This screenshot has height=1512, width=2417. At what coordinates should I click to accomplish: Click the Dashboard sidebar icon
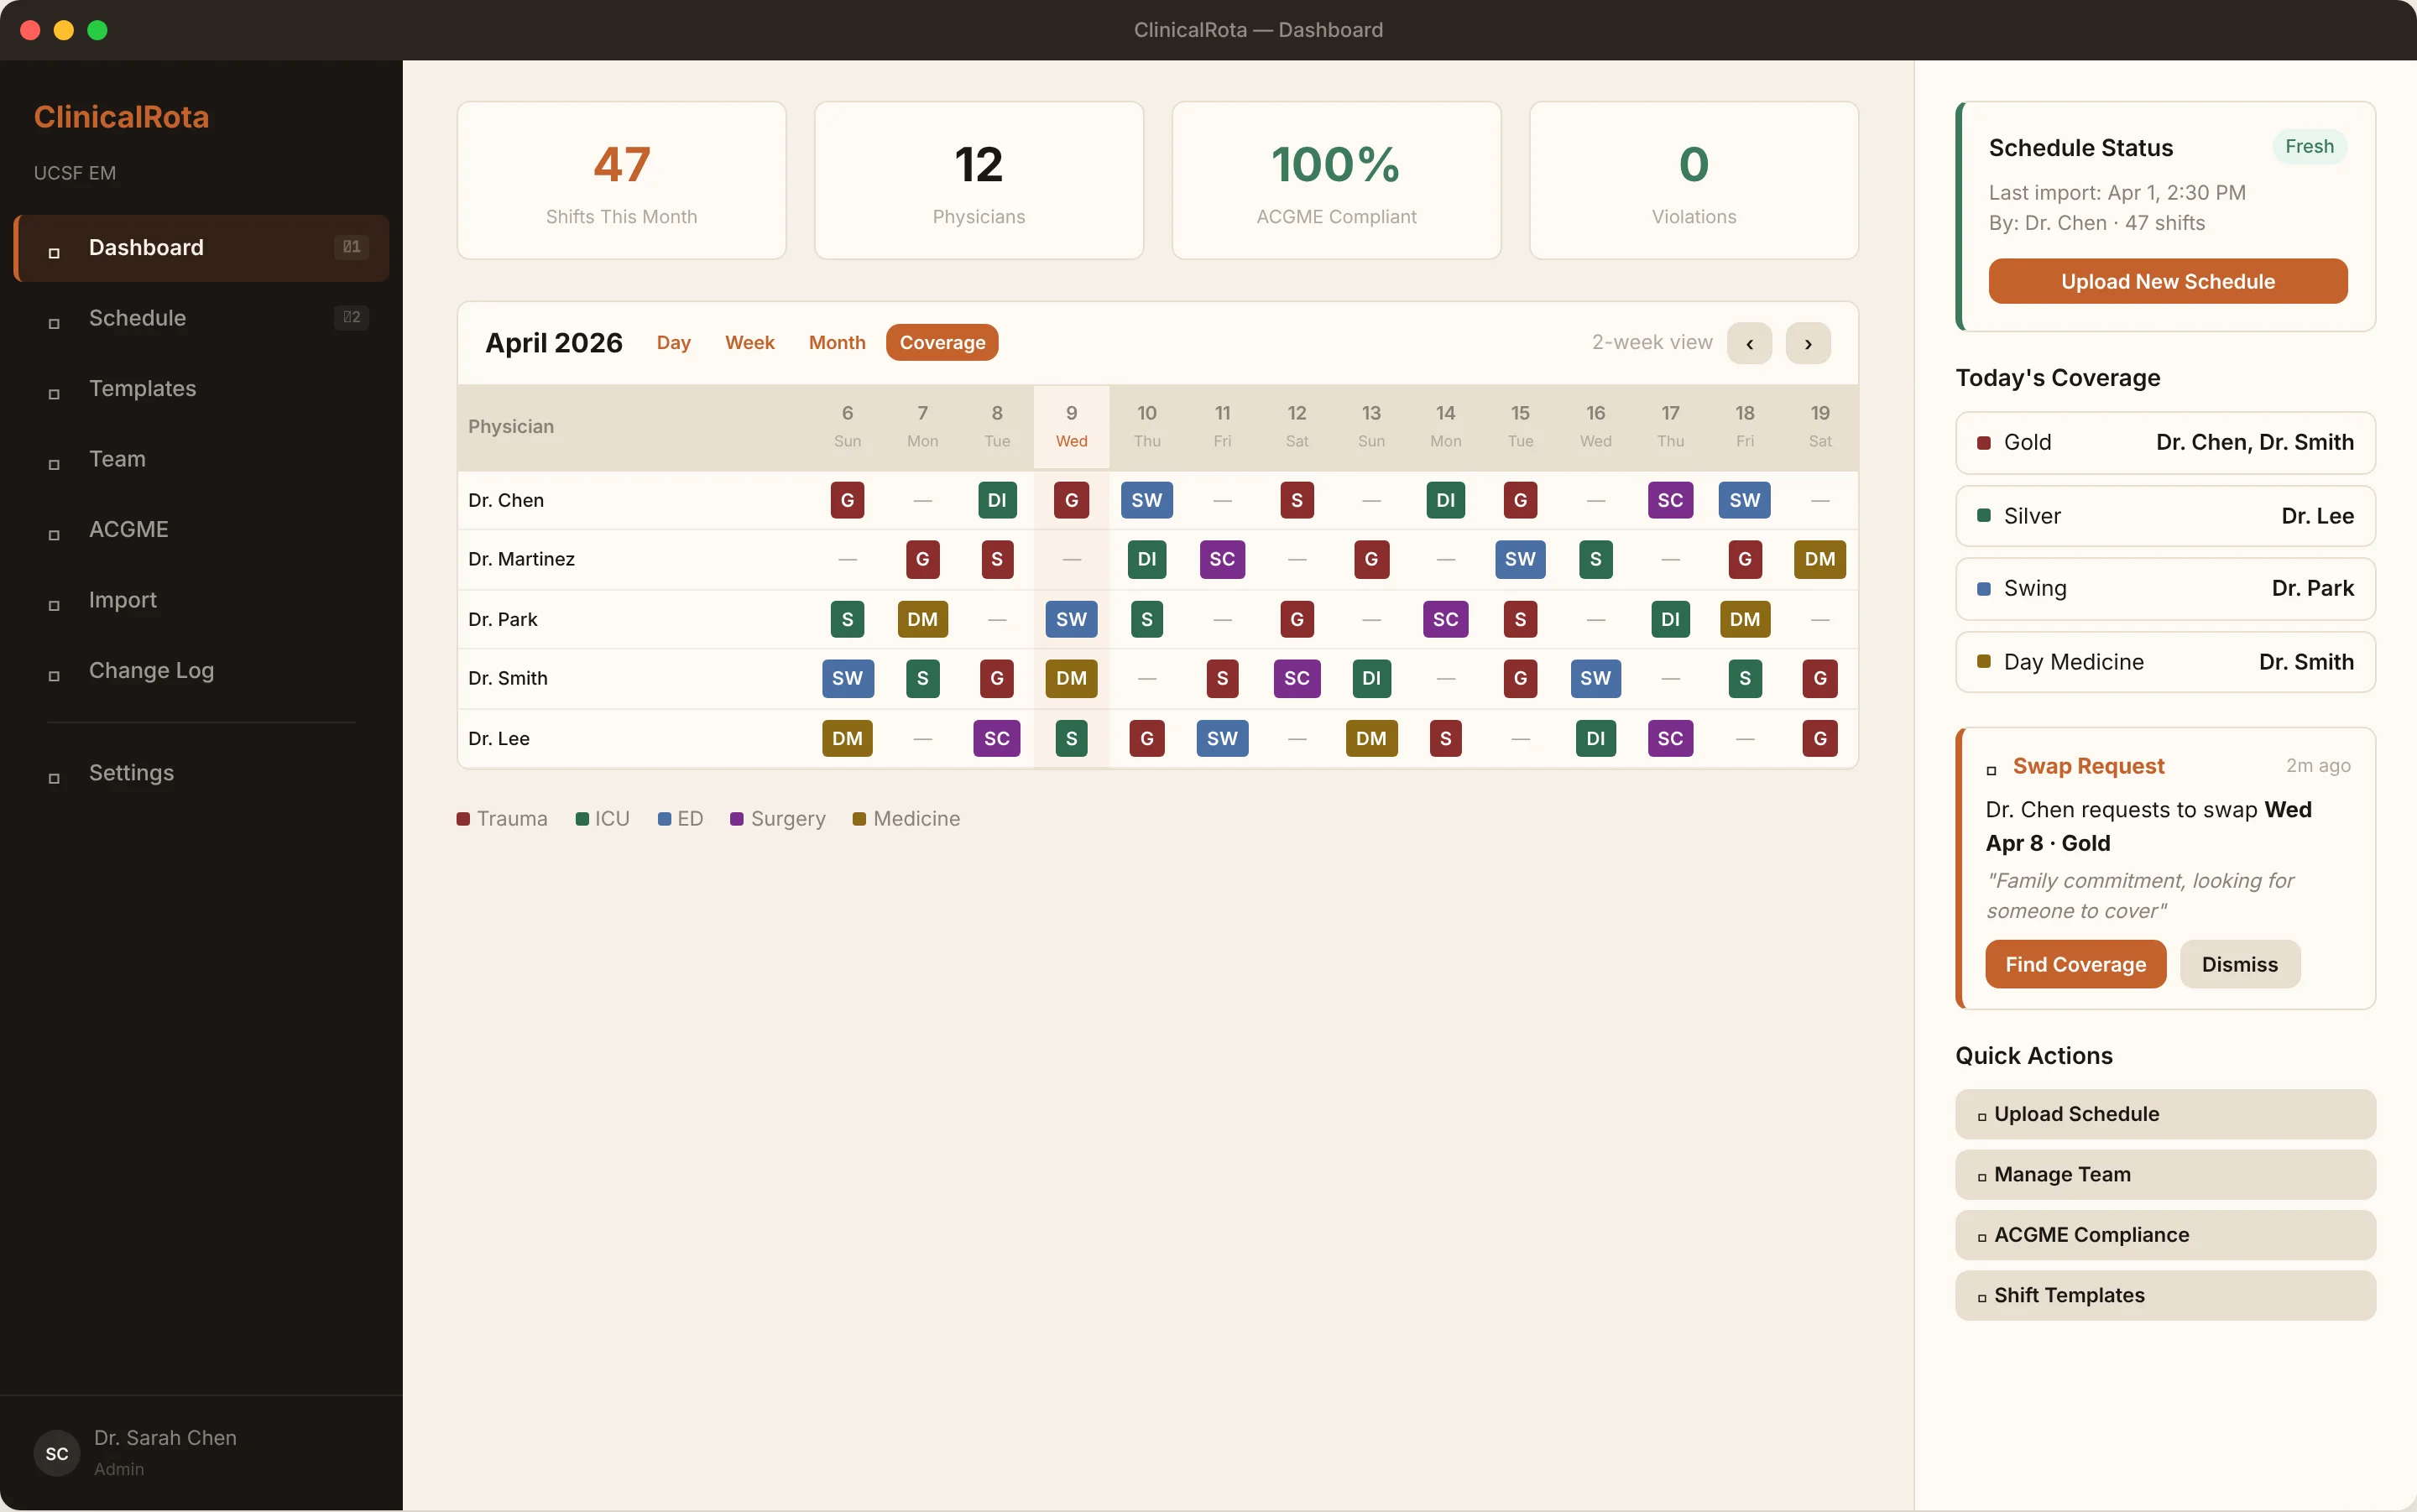point(54,252)
